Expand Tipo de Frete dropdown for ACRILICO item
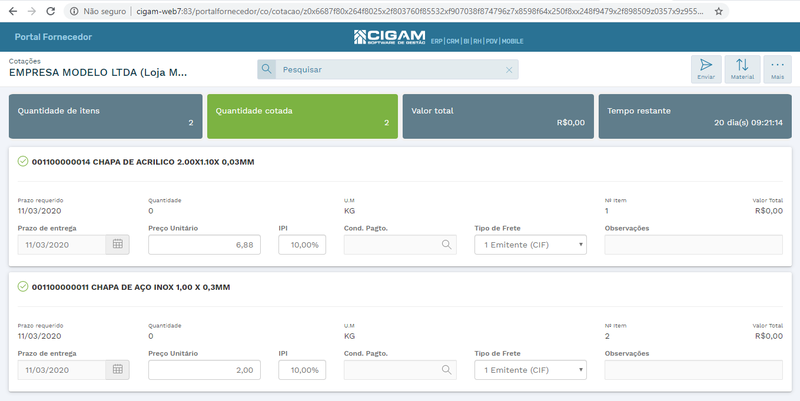800x401 pixels. [x=531, y=245]
